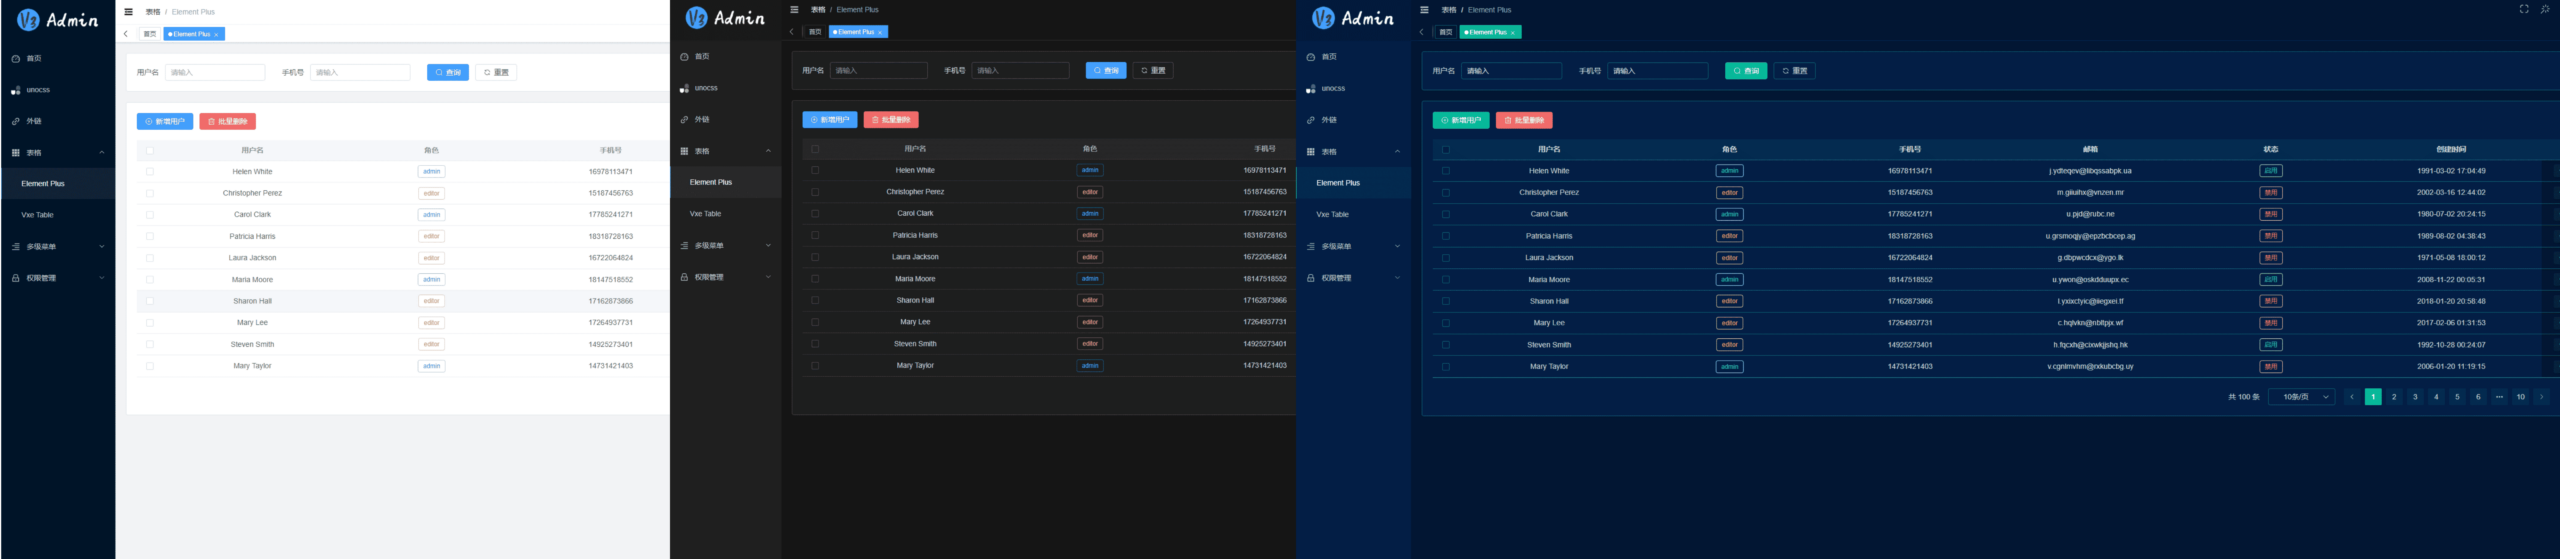This screenshot has height=559, width=2560.
Task: Click 批量删除 button in black panel
Action: (x=891, y=120)
